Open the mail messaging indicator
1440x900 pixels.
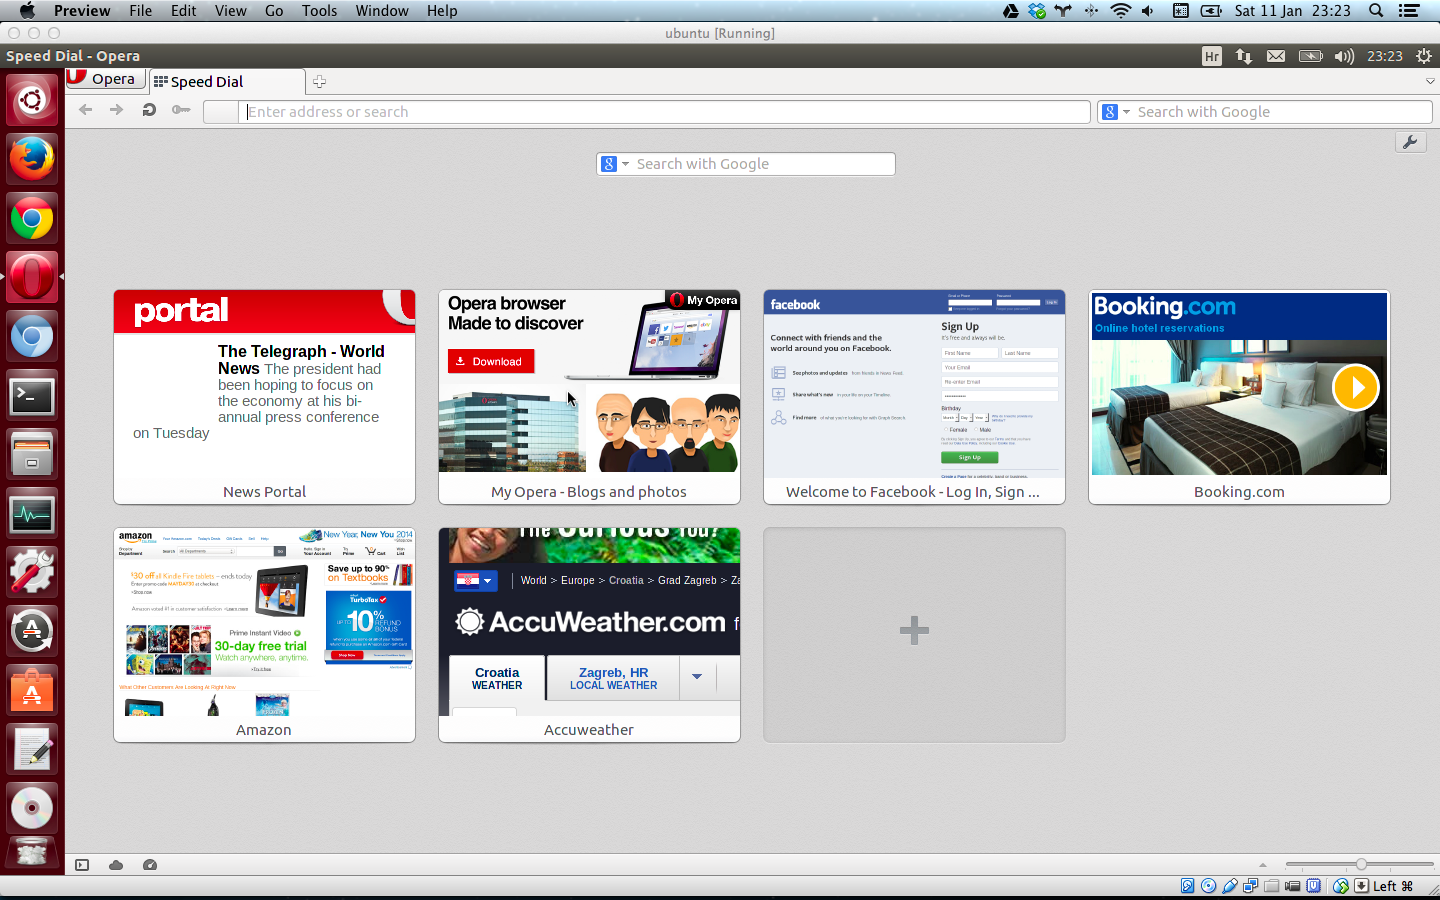point(1276,56)
